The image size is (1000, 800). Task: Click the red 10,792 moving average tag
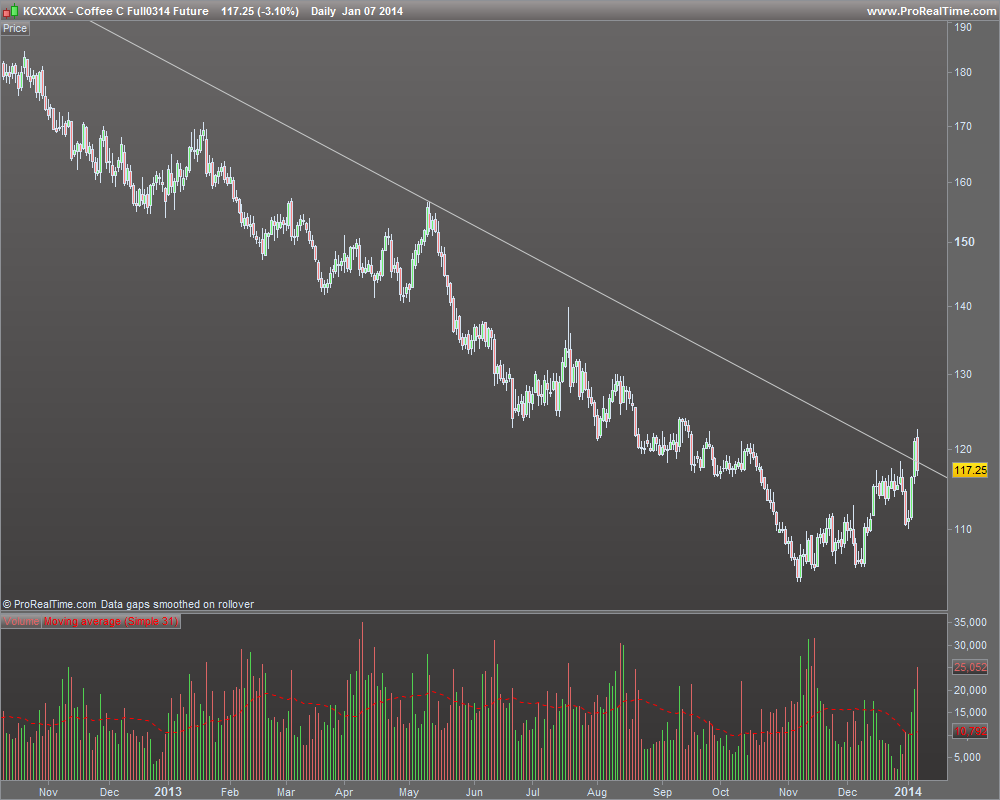click(970, 731)
